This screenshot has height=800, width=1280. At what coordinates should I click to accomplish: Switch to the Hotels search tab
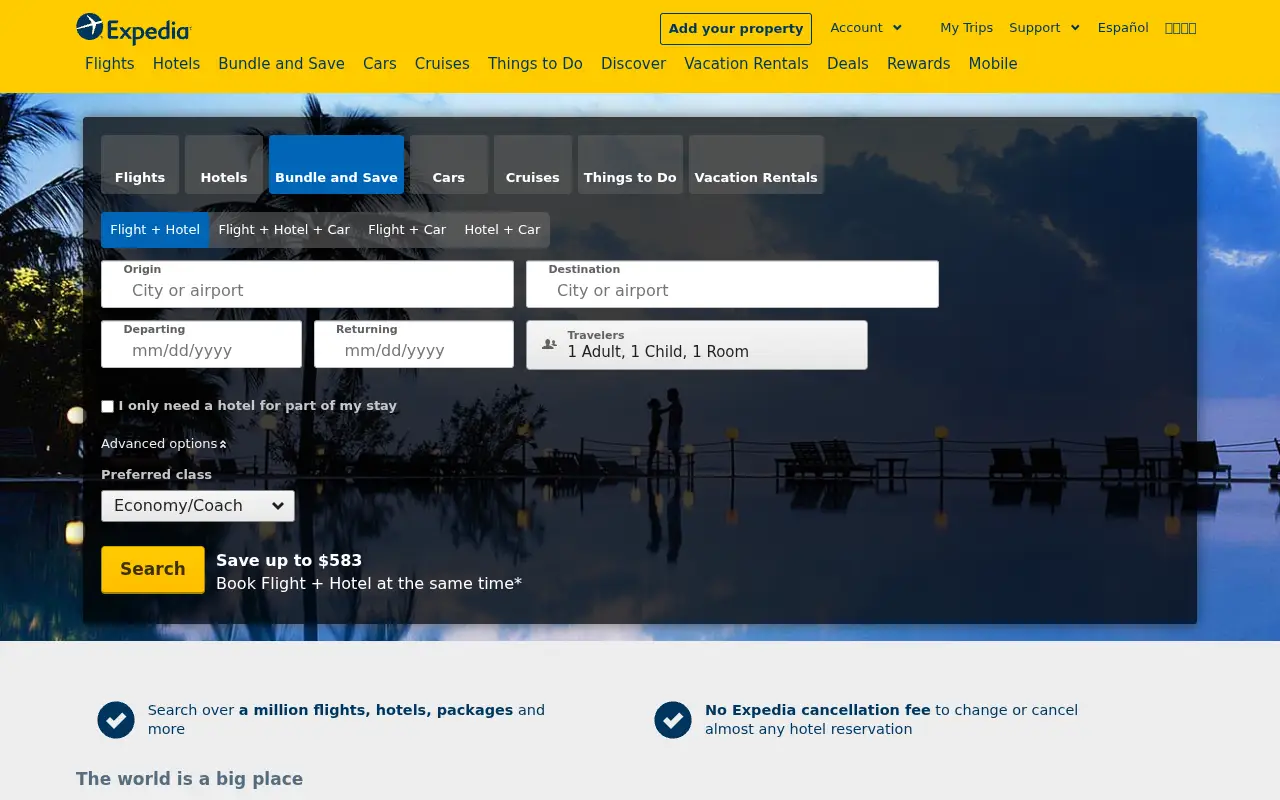point(224,165)
